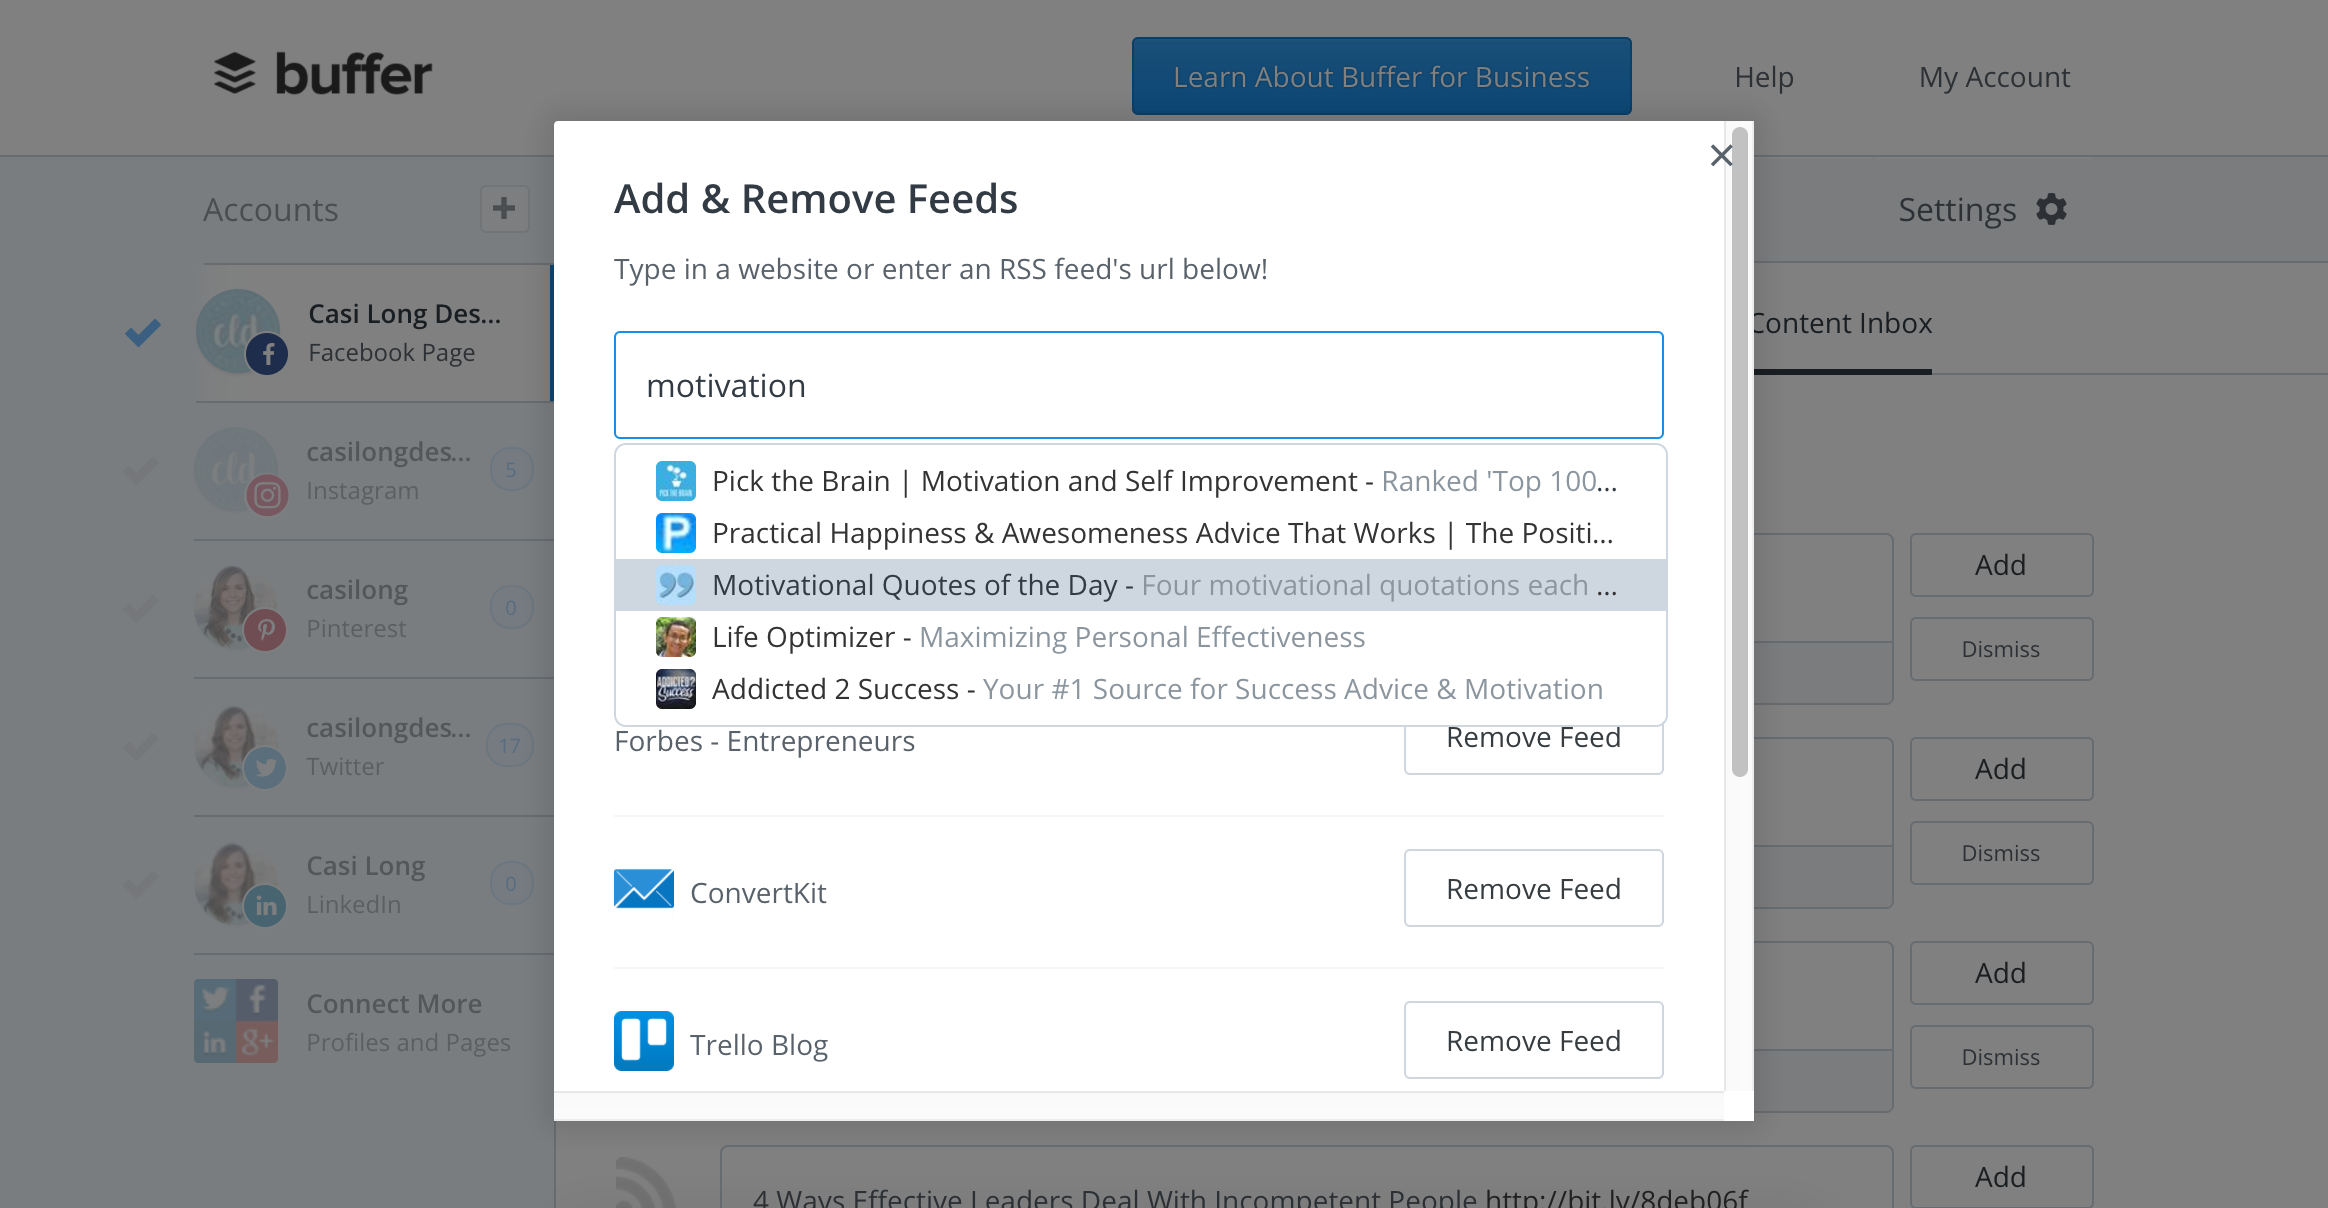The width and height of the screenshot is (2328, 1208).
Task: Remove the ConvertKit feed
Action: point(1533,888)
